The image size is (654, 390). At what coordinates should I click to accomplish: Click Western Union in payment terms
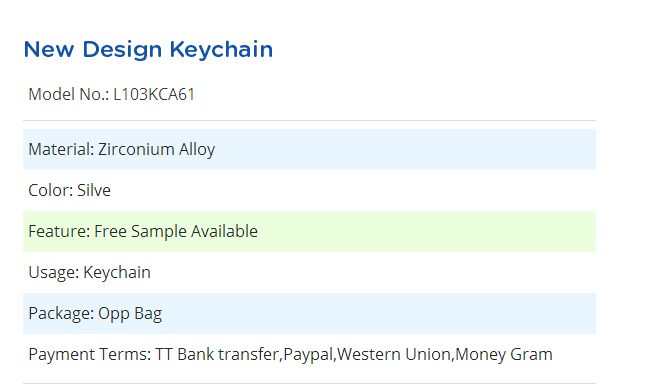point(394,354)
